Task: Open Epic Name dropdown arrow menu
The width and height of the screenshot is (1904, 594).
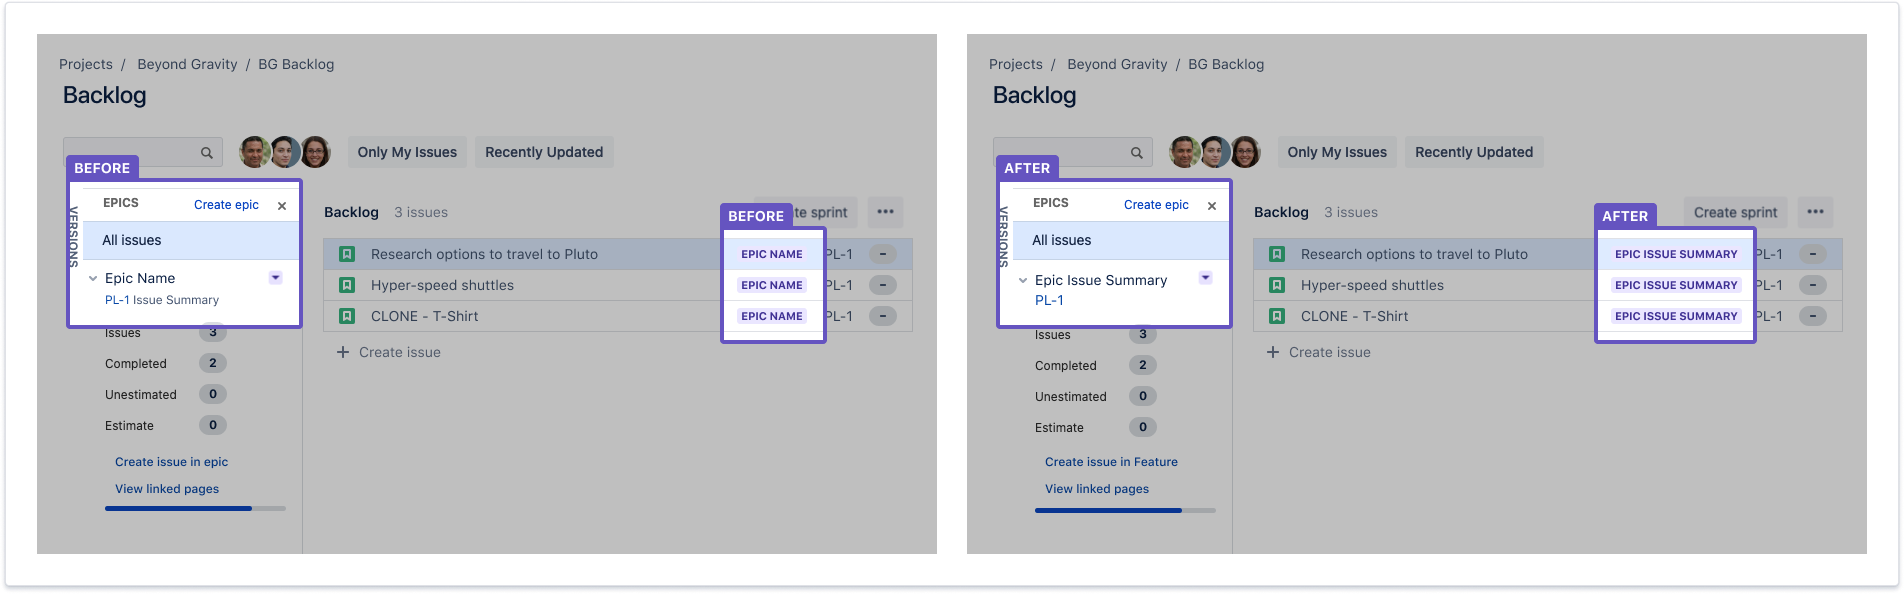Action: [276, 278]
